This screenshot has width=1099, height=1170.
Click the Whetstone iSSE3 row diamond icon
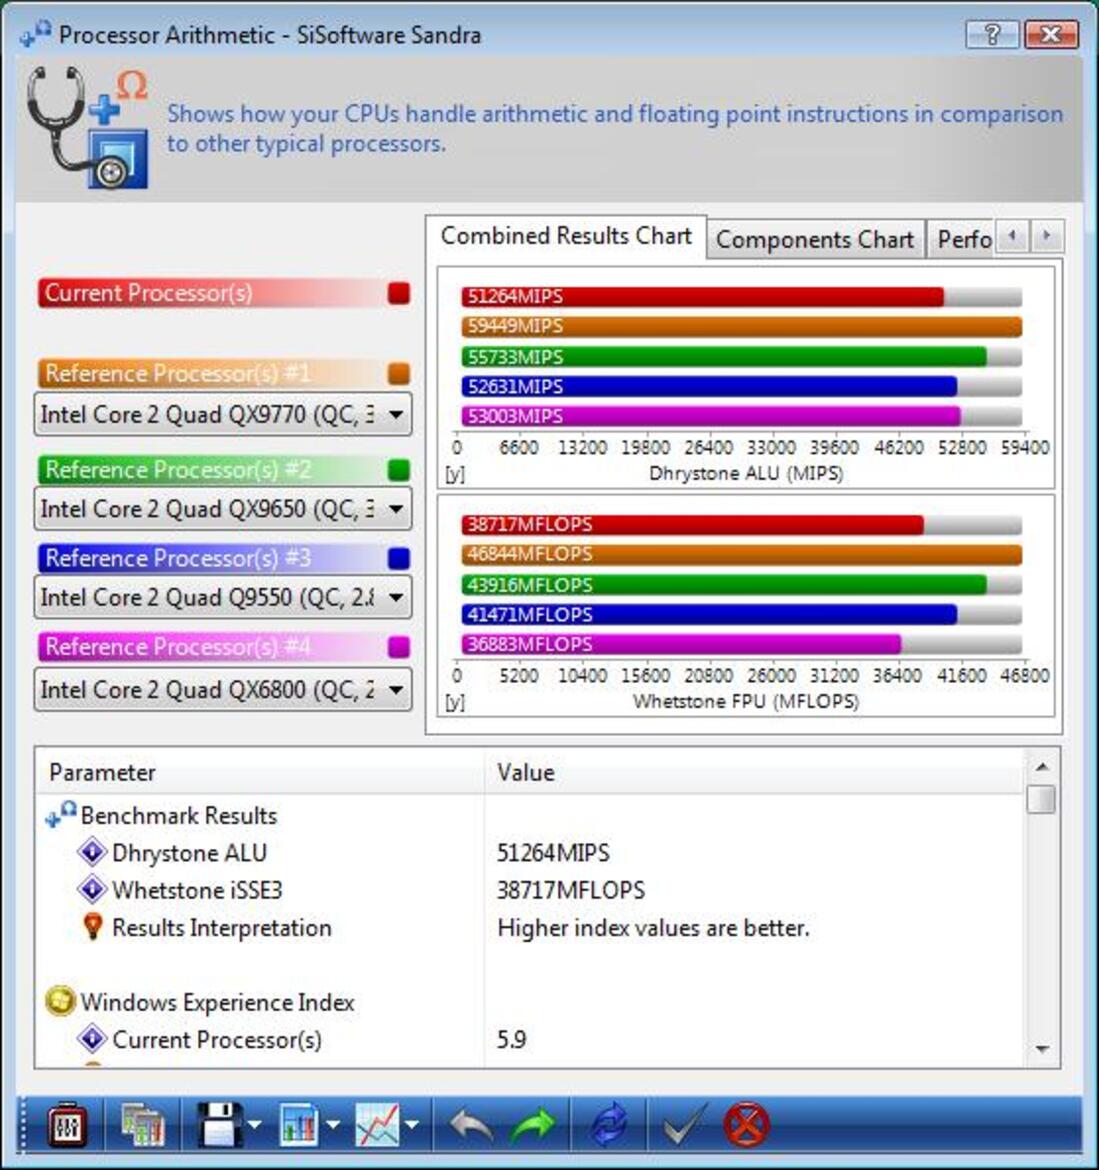[92, 889]
